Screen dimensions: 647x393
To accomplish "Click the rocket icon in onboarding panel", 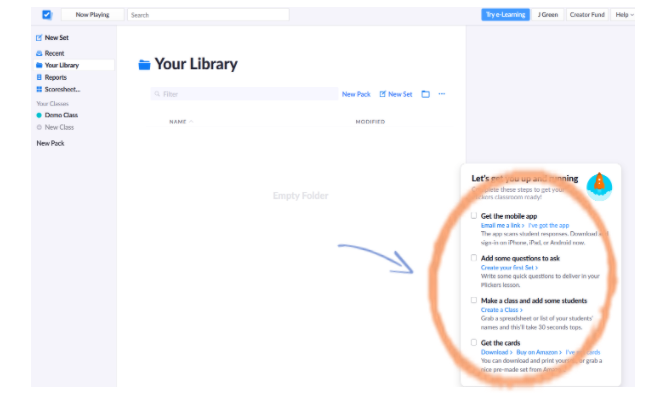I will pyautogui.click(x=599, y=187).
